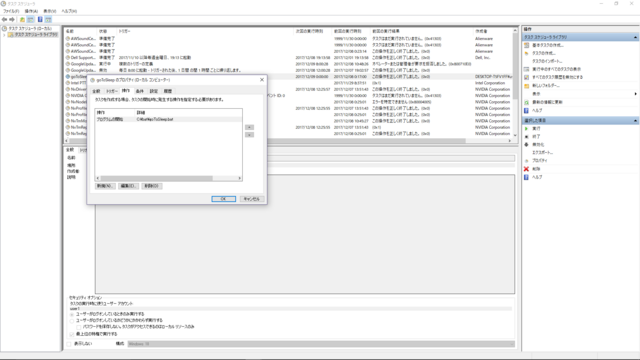Click the Refresh (最新の情報に更新) icon

pyautogui.click(x=527, y=102)
